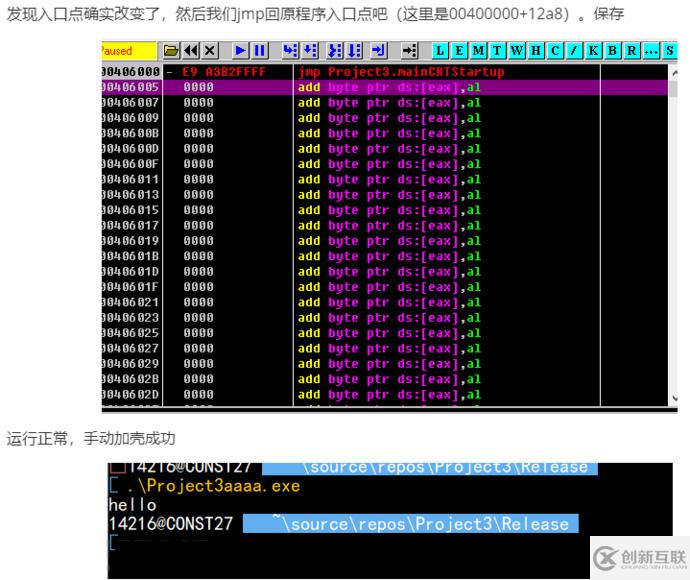The height and width of the screenshot is (580, 690).
Task: Click the Go to address icon
Action: 409,51
